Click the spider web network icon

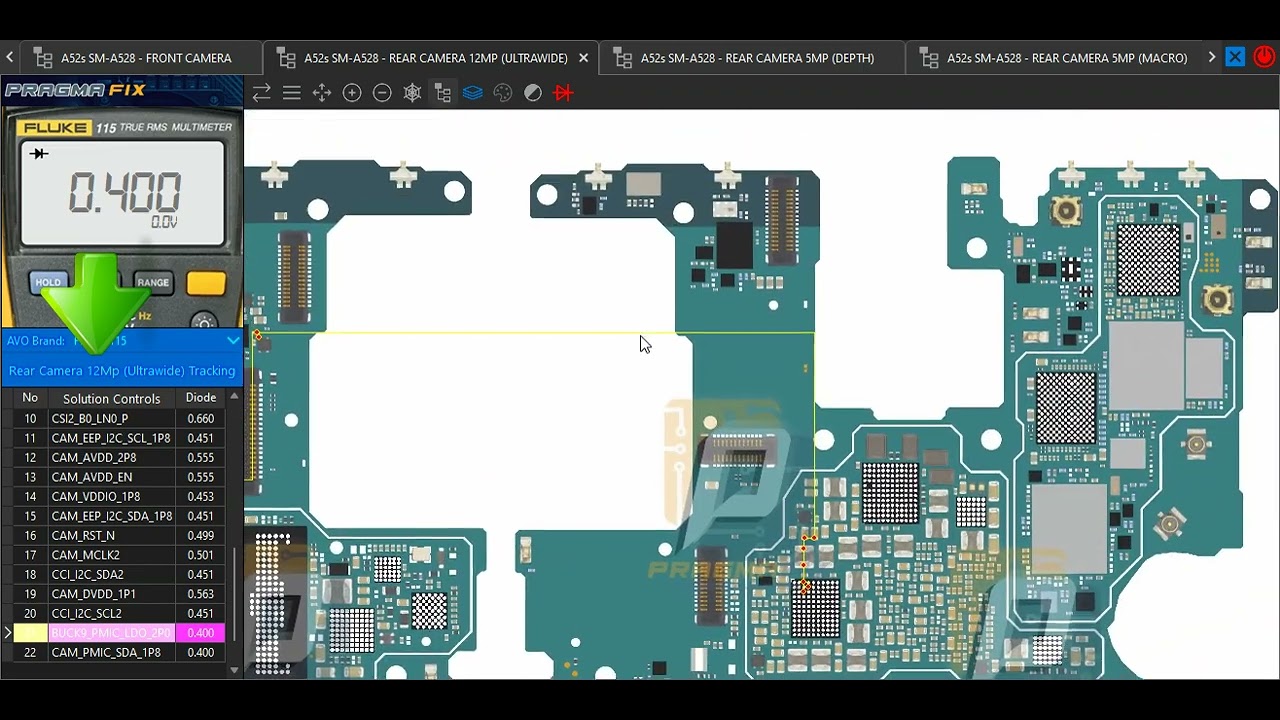[412, 93]
